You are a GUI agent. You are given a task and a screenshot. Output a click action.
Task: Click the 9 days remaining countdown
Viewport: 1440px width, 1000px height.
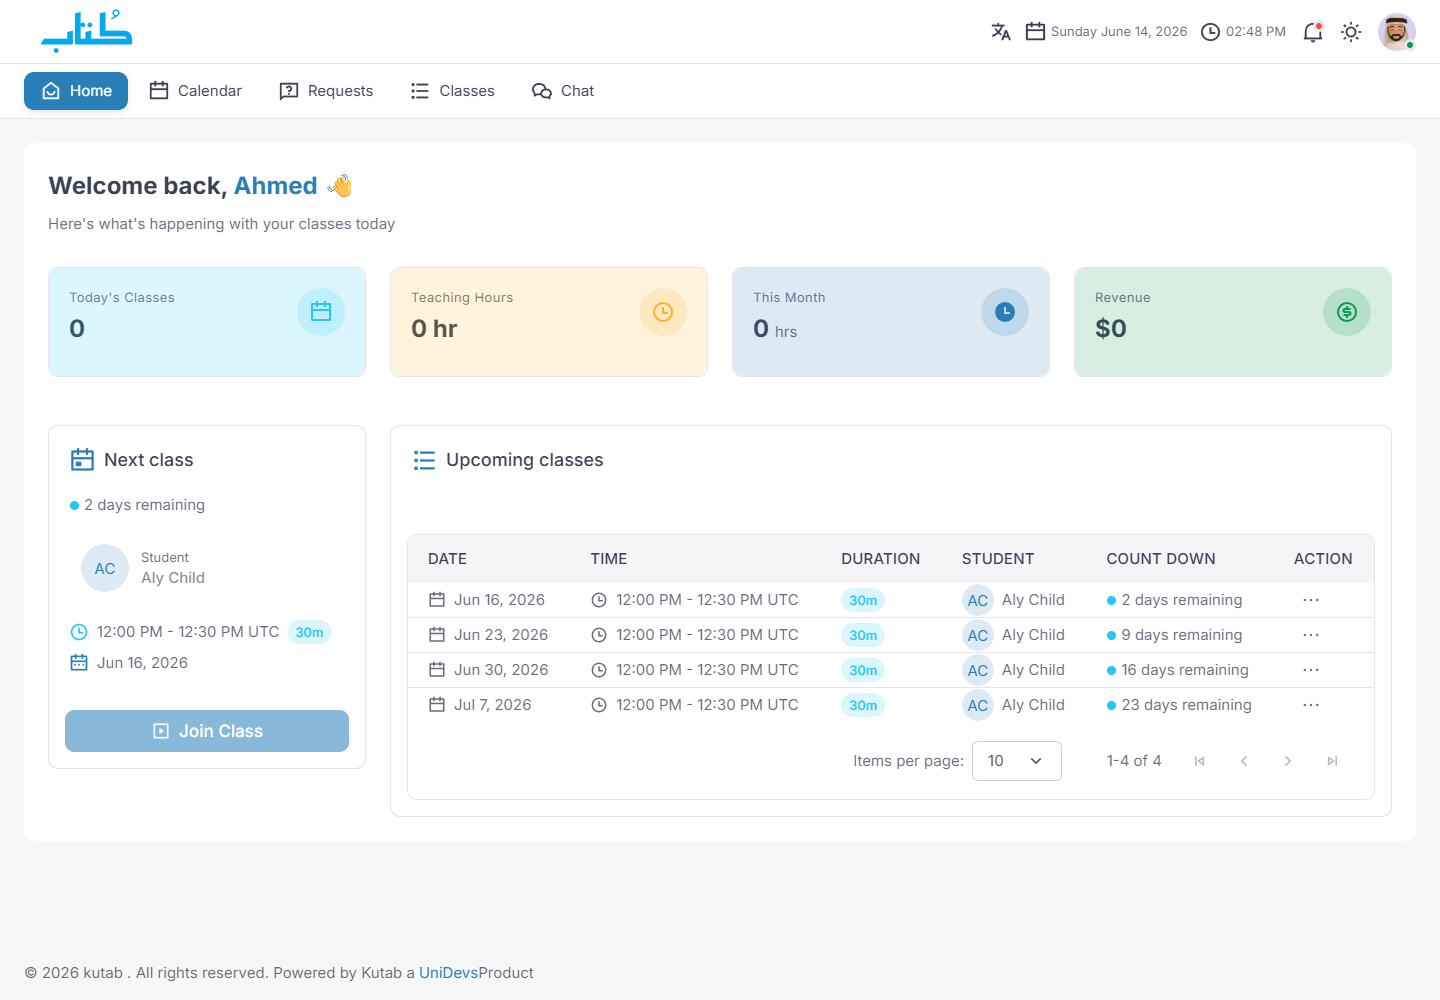point(1182,635)
